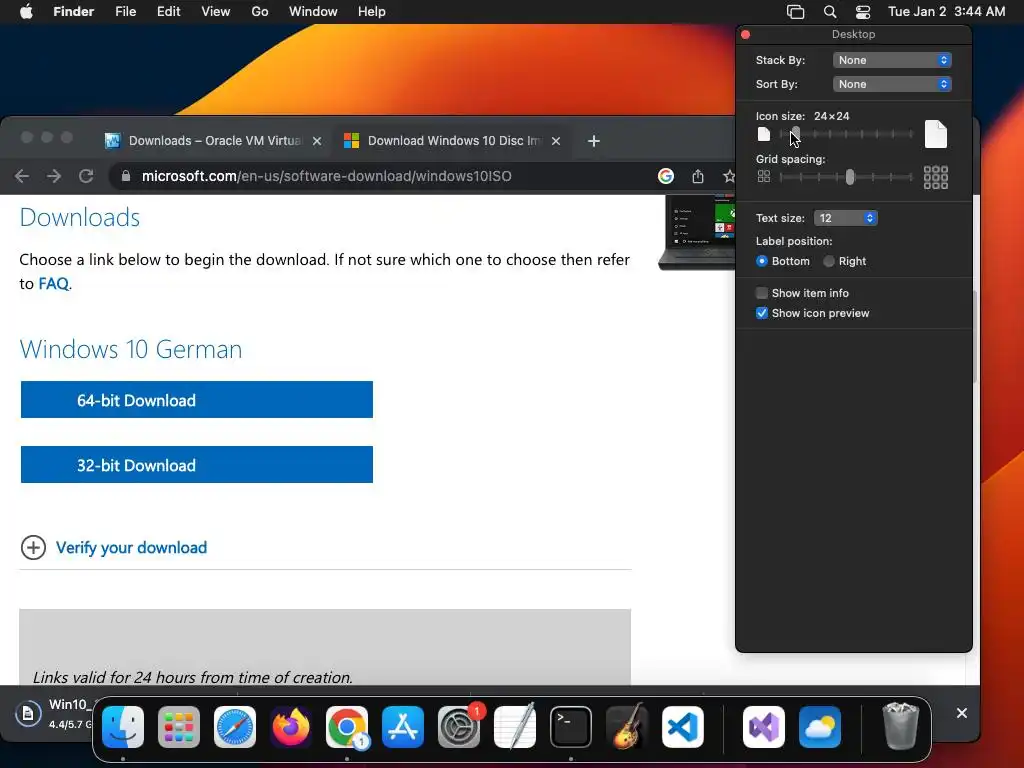The width and height of the screenshot is (1024, 768).
Task: Switch to Chrome in the Dock
Action: click(347, 727)
